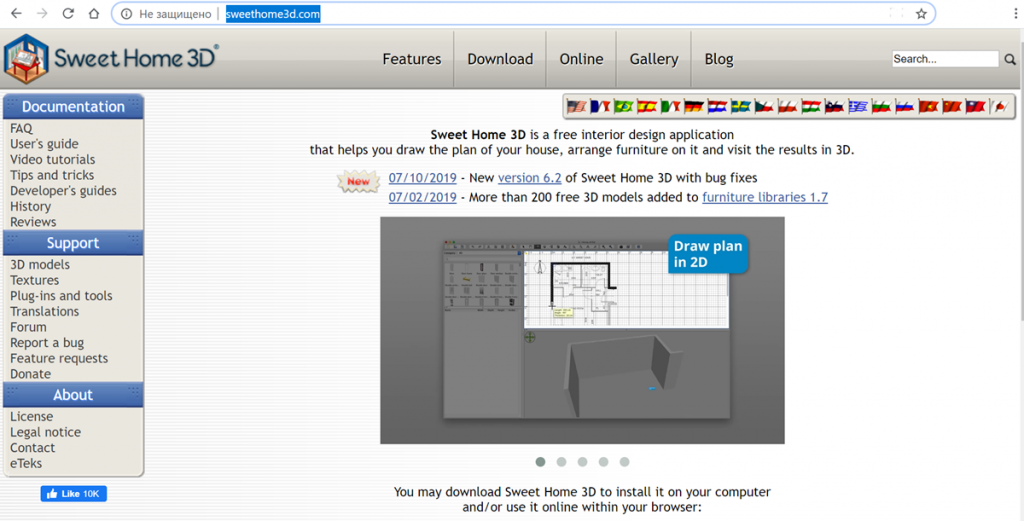Choose the China flag language
1024x521 pixels.
(952, 106)
